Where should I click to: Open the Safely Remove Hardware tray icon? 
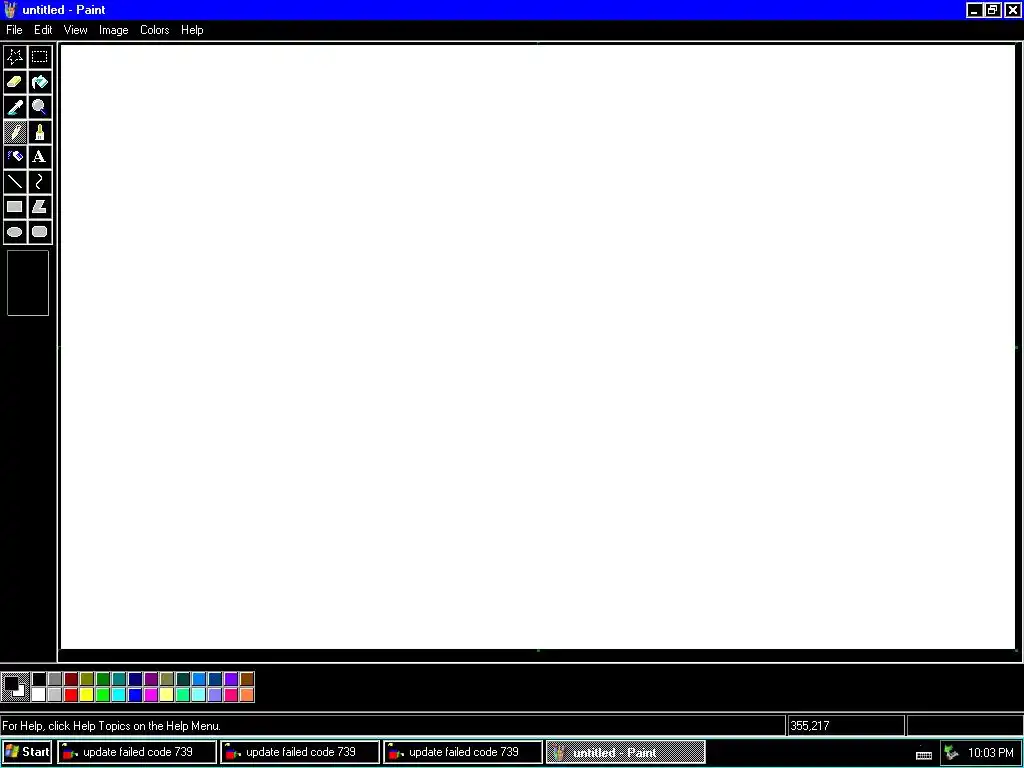pyautogui.click(x=952, y=753)
